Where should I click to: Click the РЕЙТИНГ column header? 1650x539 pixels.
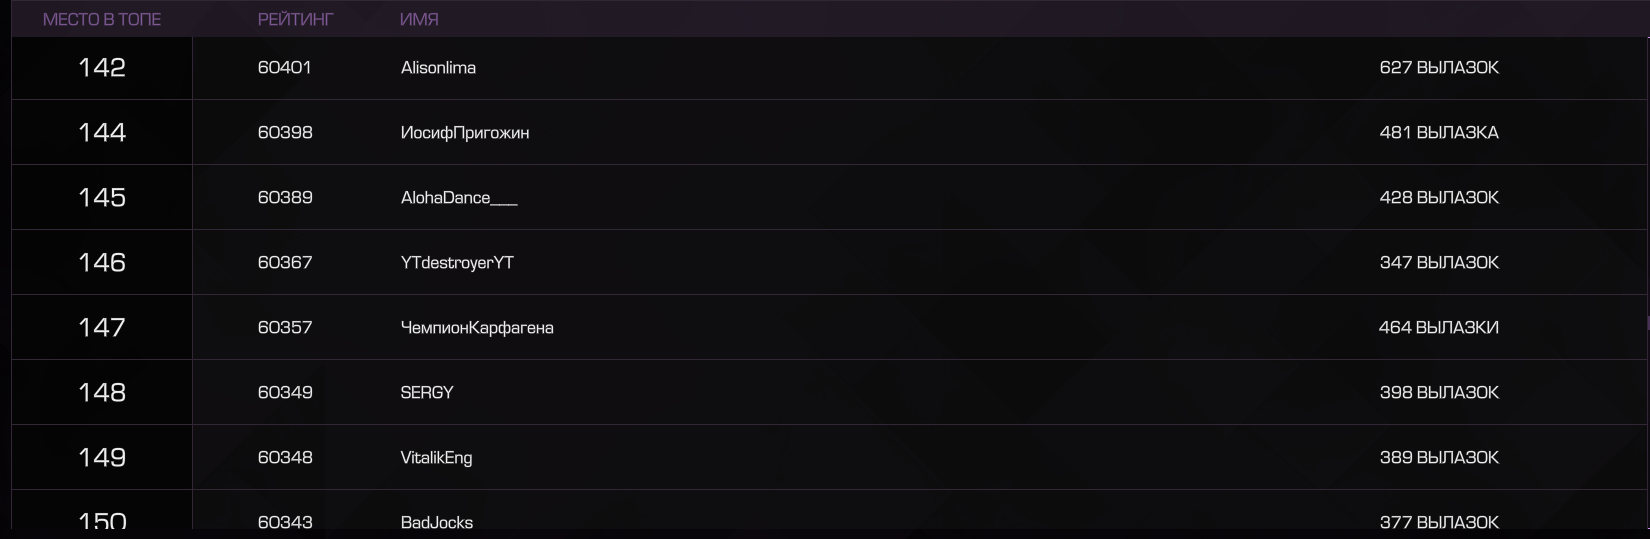(x=296, y=19)
